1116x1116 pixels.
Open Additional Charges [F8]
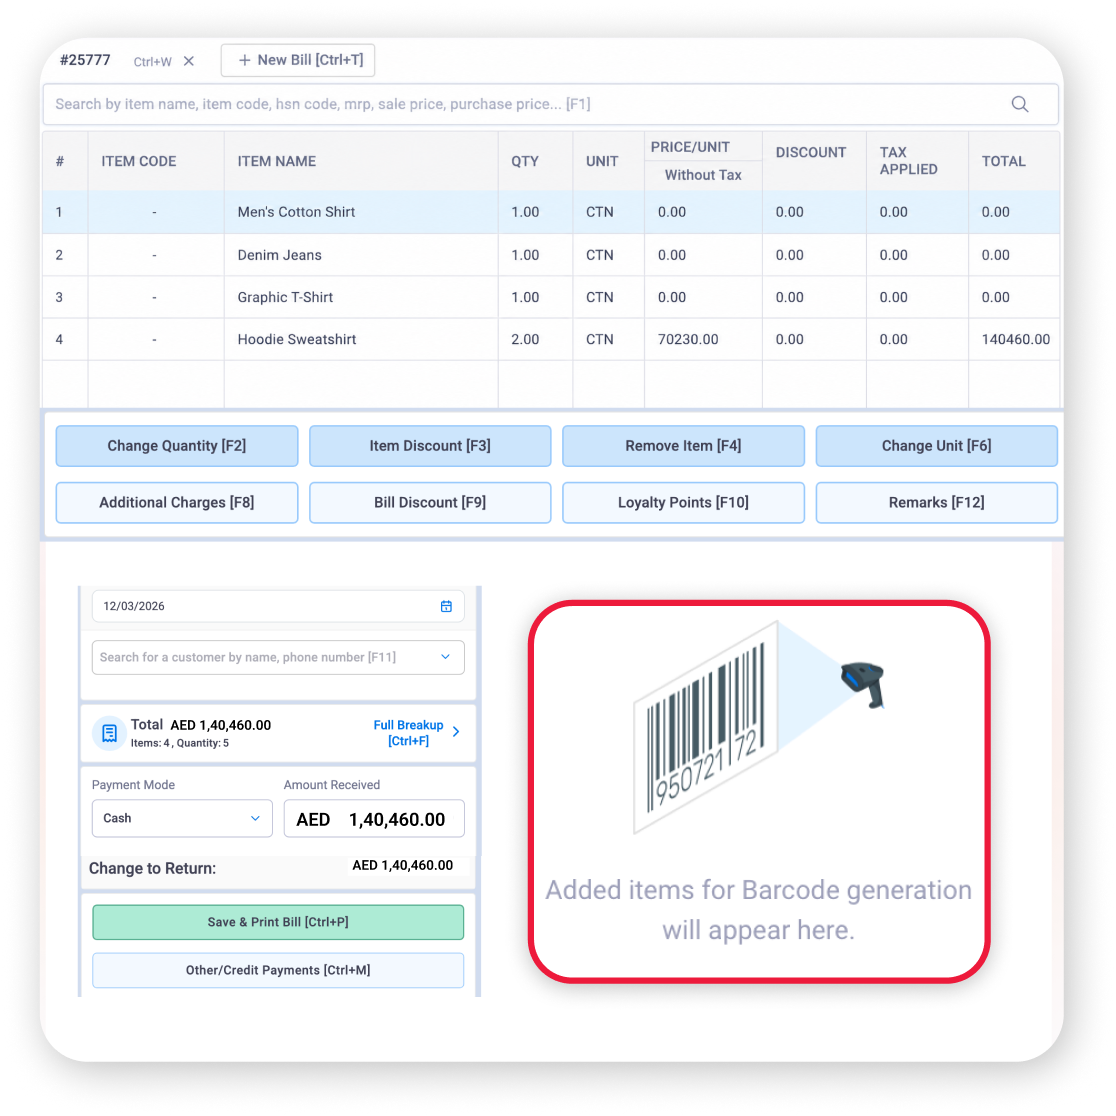(177, 502)
